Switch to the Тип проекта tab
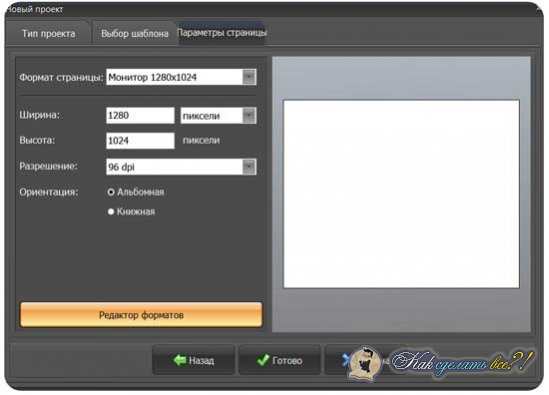The image size is (549, 395). [48, 34]
